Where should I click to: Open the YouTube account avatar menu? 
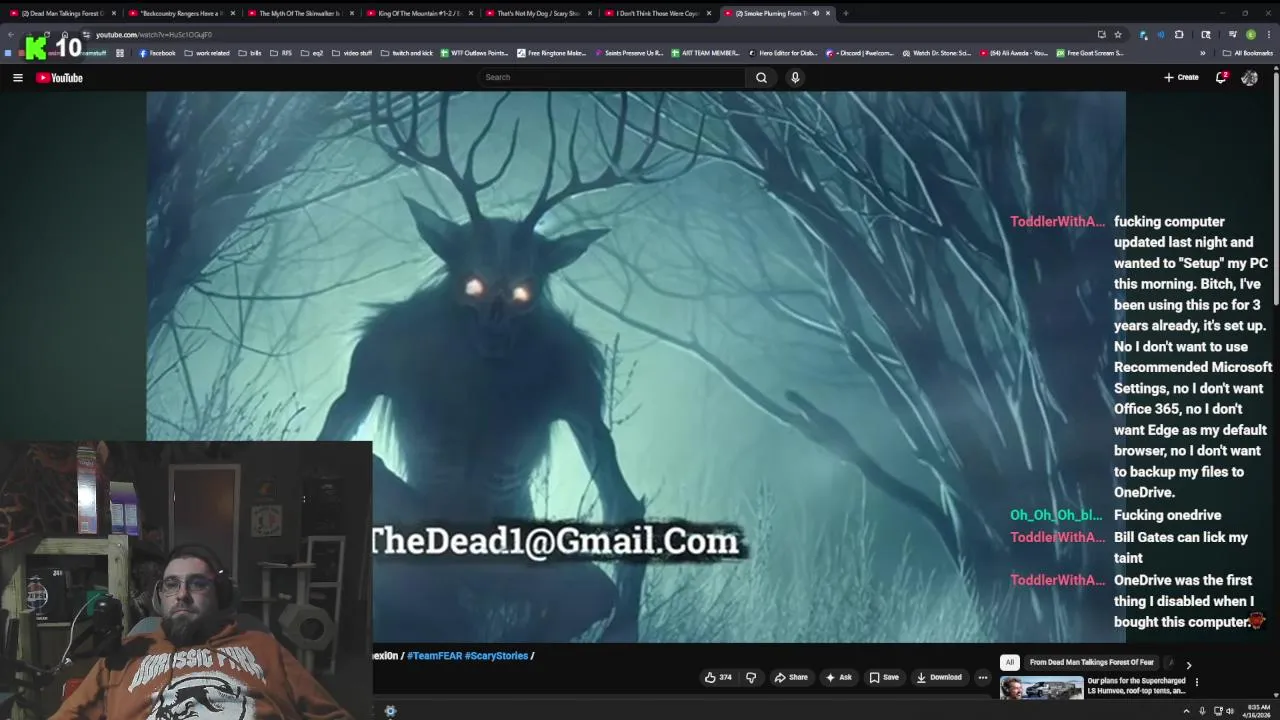[x=1249, y=77]
